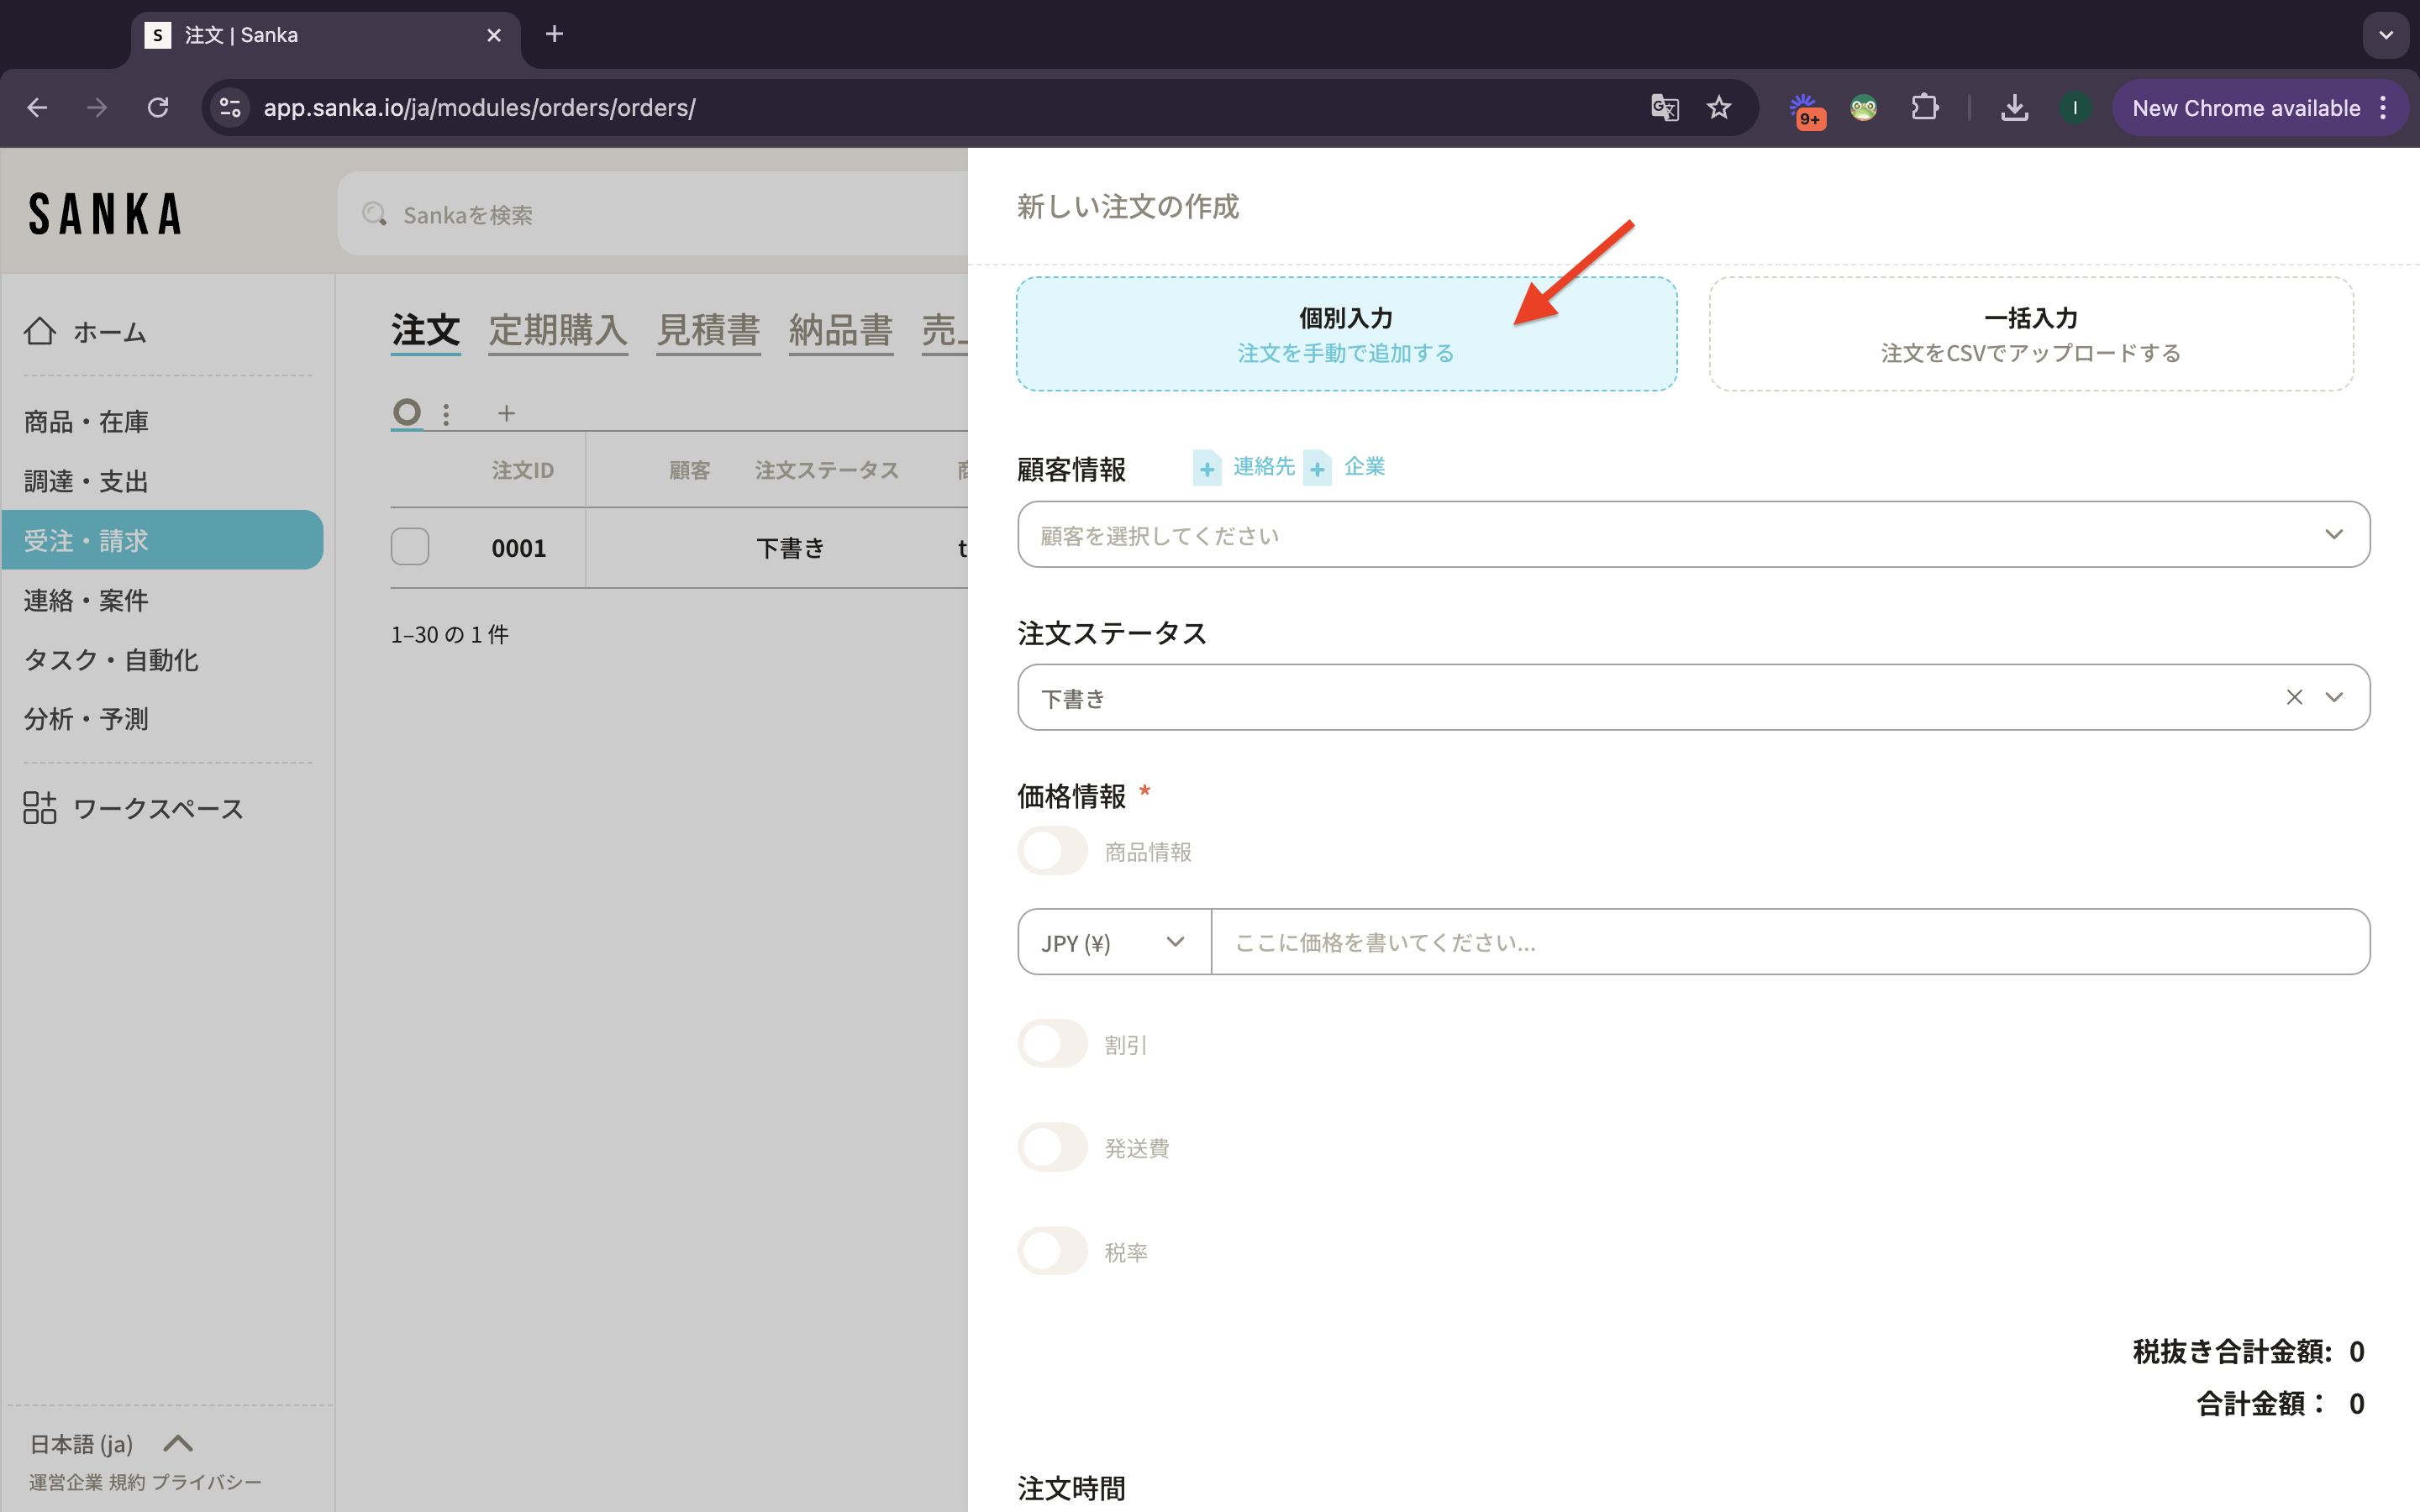Bookmark page with the star icon
This screenshot has width=2420, height=1512.
[1719, 108]
